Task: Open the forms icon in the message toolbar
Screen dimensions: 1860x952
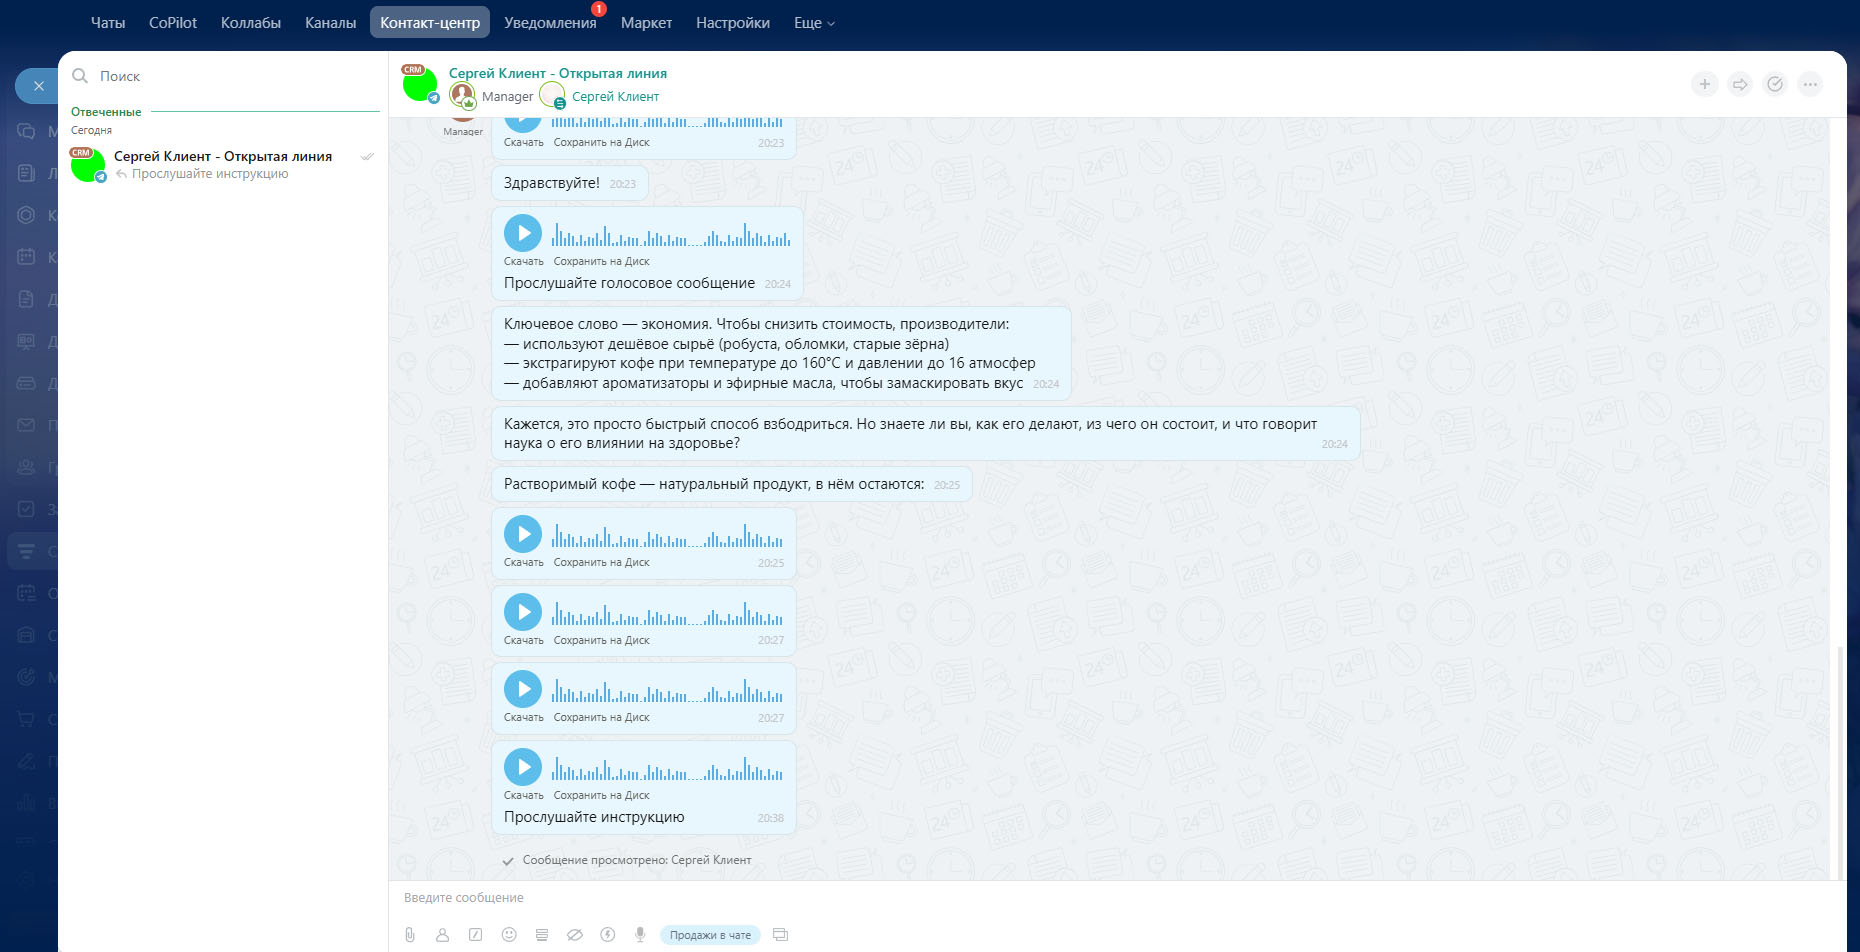Action: [542, 935]
